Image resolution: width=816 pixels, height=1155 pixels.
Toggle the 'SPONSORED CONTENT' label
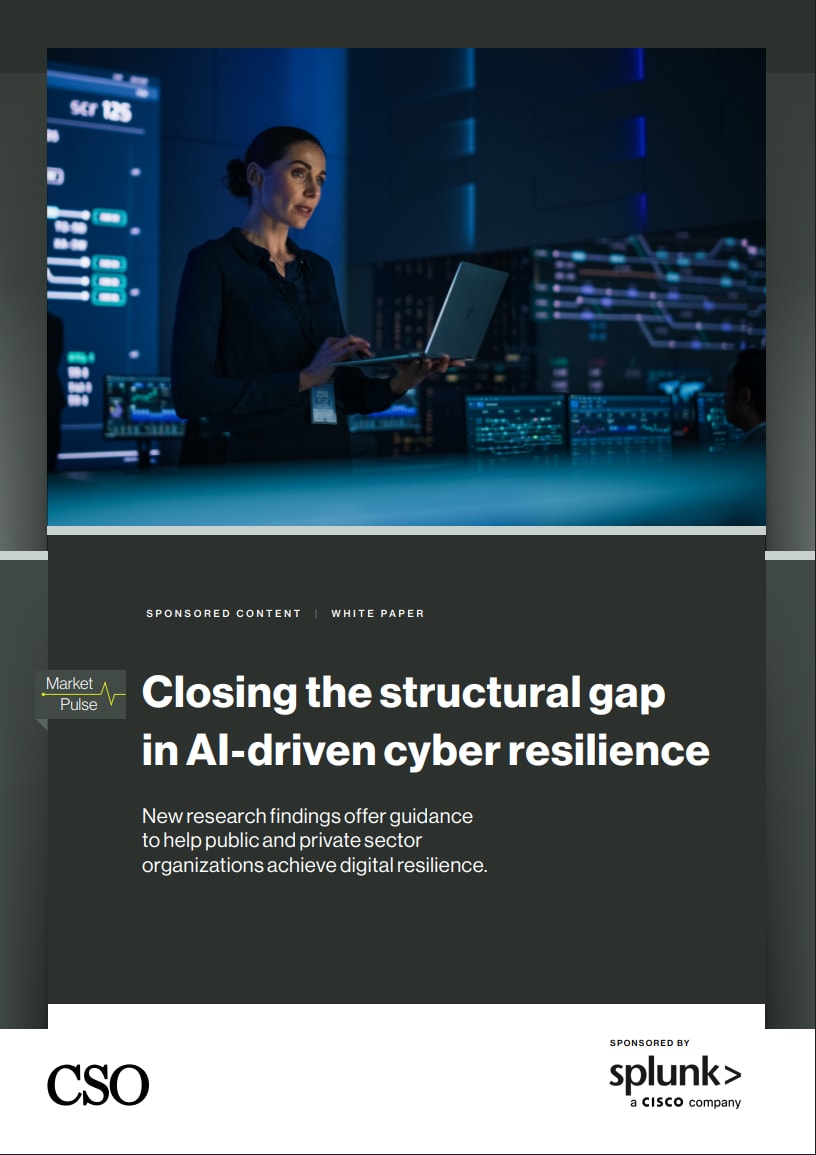[x=224, y=613]
